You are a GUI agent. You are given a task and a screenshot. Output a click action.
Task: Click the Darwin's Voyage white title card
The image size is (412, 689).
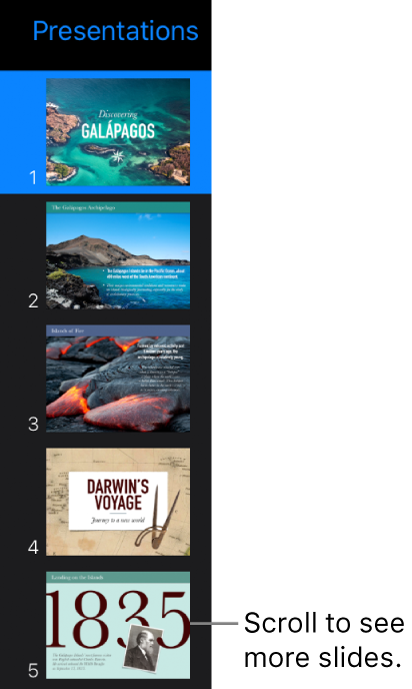coord(118,501)
